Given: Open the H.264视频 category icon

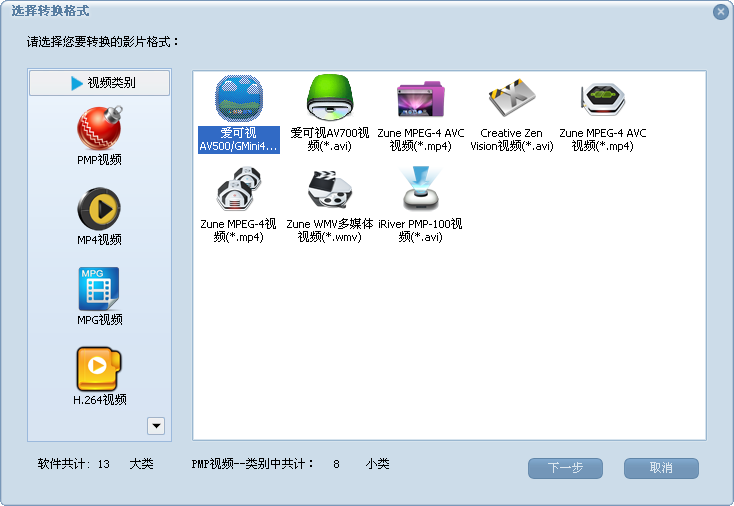Looking at the screenshot, I should (99, 368).
